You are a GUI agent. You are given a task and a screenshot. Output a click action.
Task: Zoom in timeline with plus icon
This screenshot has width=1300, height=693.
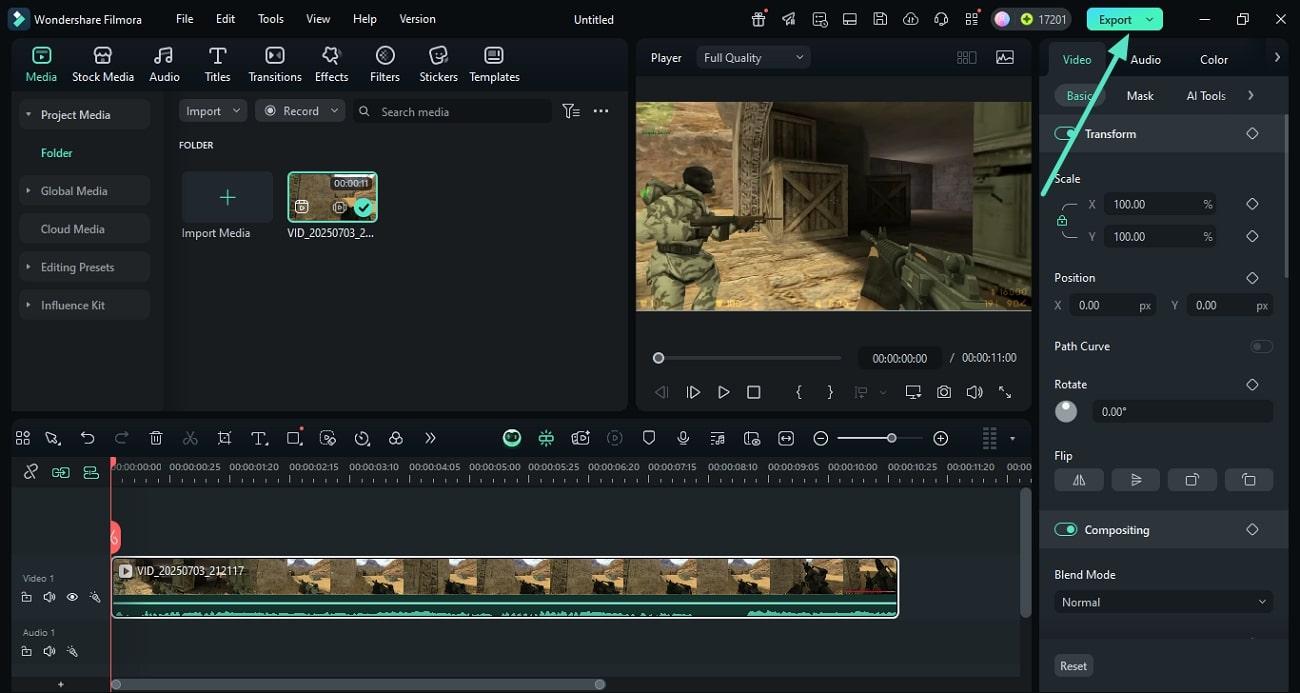click(x=940, y=438)
